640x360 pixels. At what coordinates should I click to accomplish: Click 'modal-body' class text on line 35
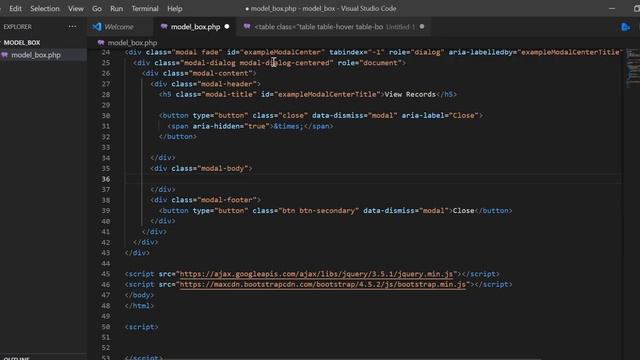coord(223,168)
